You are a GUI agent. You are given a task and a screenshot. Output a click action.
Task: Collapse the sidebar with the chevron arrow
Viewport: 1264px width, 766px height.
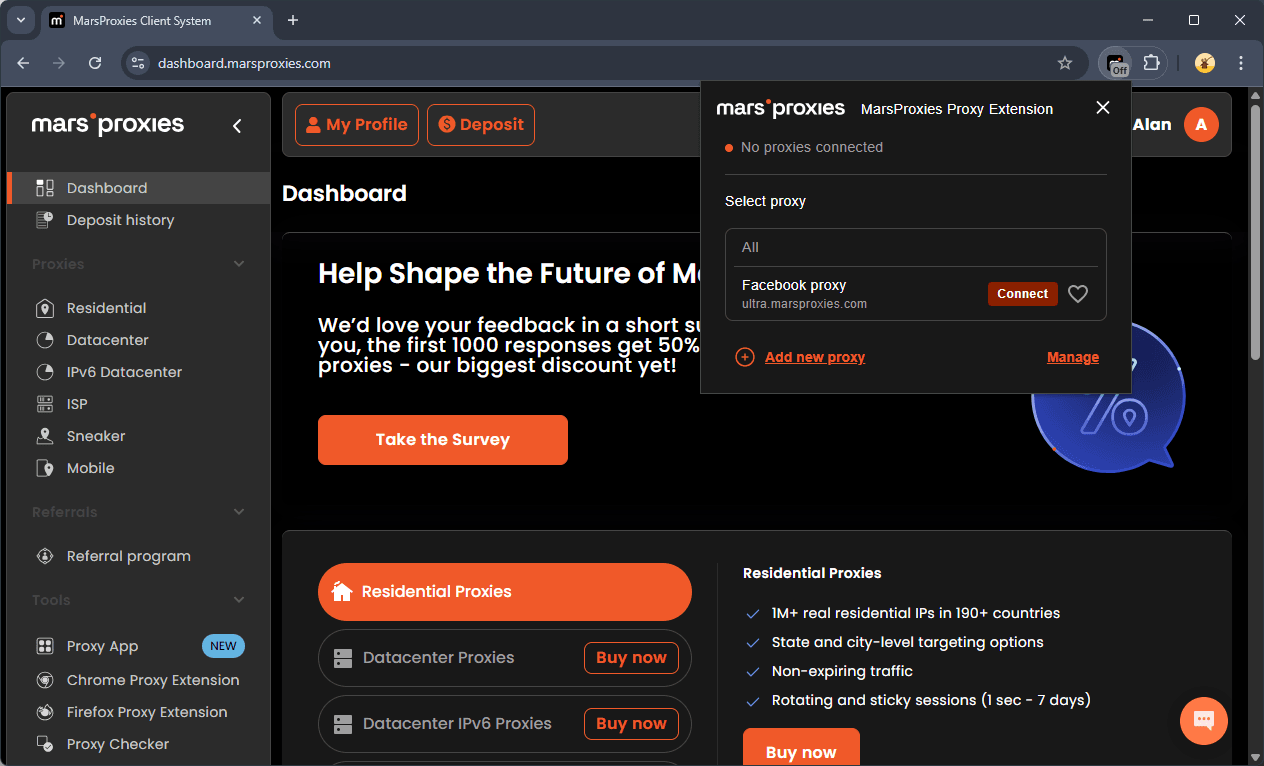[237, 126]
